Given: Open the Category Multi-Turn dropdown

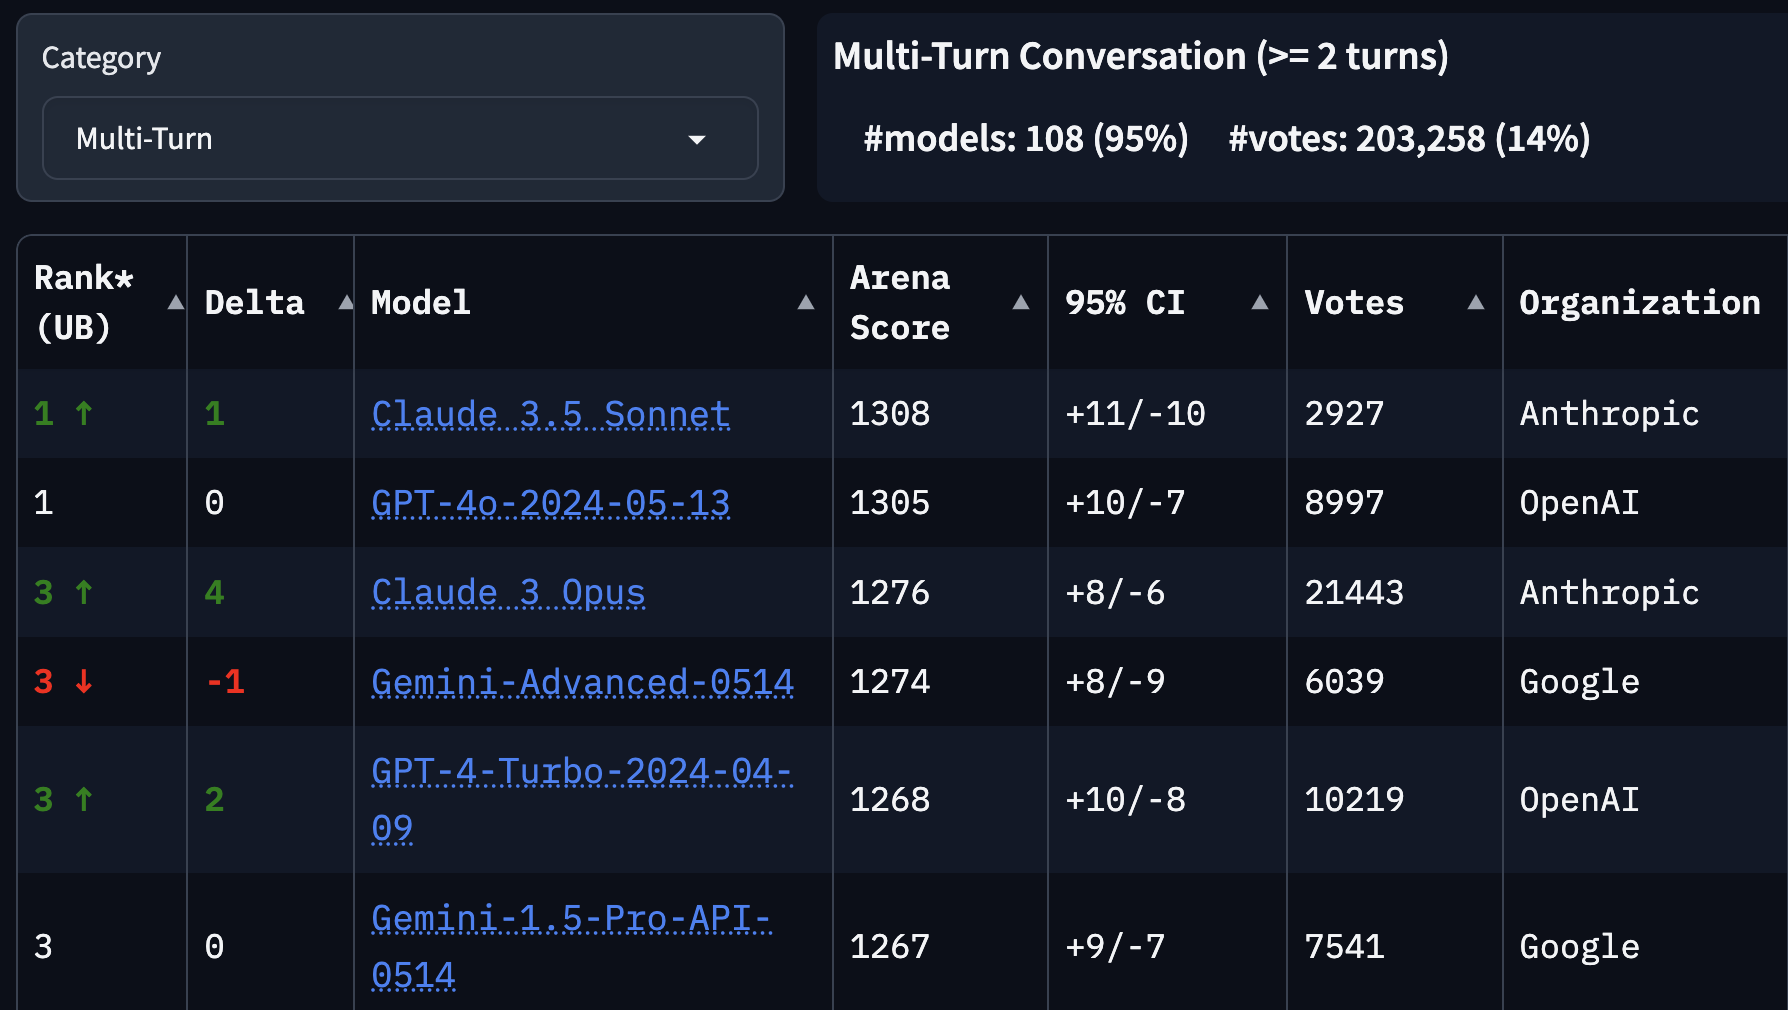Looking at the screenshot, I should 400,138.
